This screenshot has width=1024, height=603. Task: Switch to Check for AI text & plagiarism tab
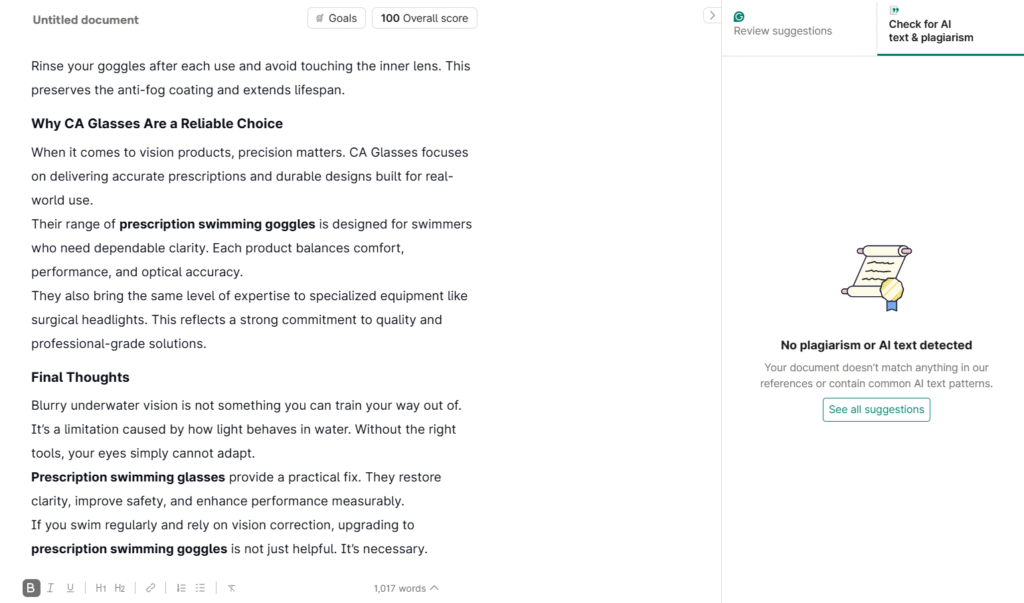coord(930,31)
